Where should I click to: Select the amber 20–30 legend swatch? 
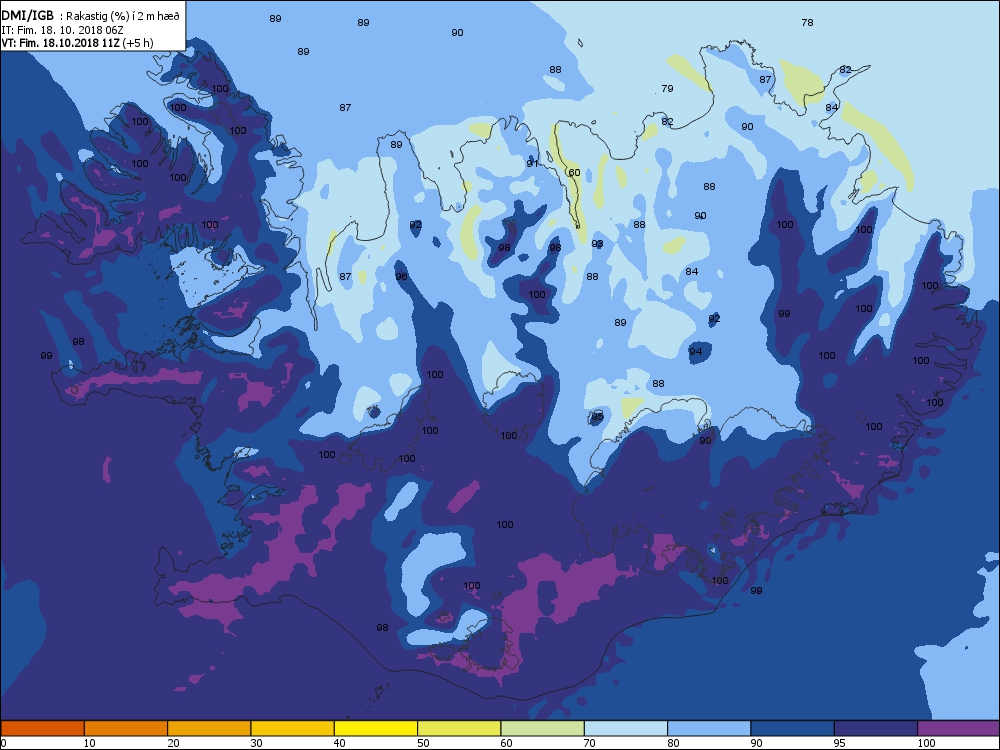209,728
